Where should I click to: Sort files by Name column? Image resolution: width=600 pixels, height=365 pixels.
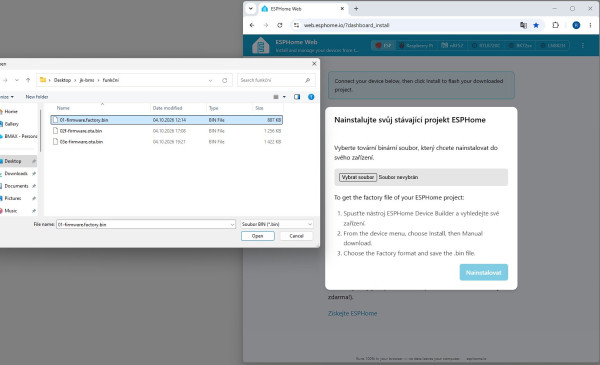coord(63,108)
